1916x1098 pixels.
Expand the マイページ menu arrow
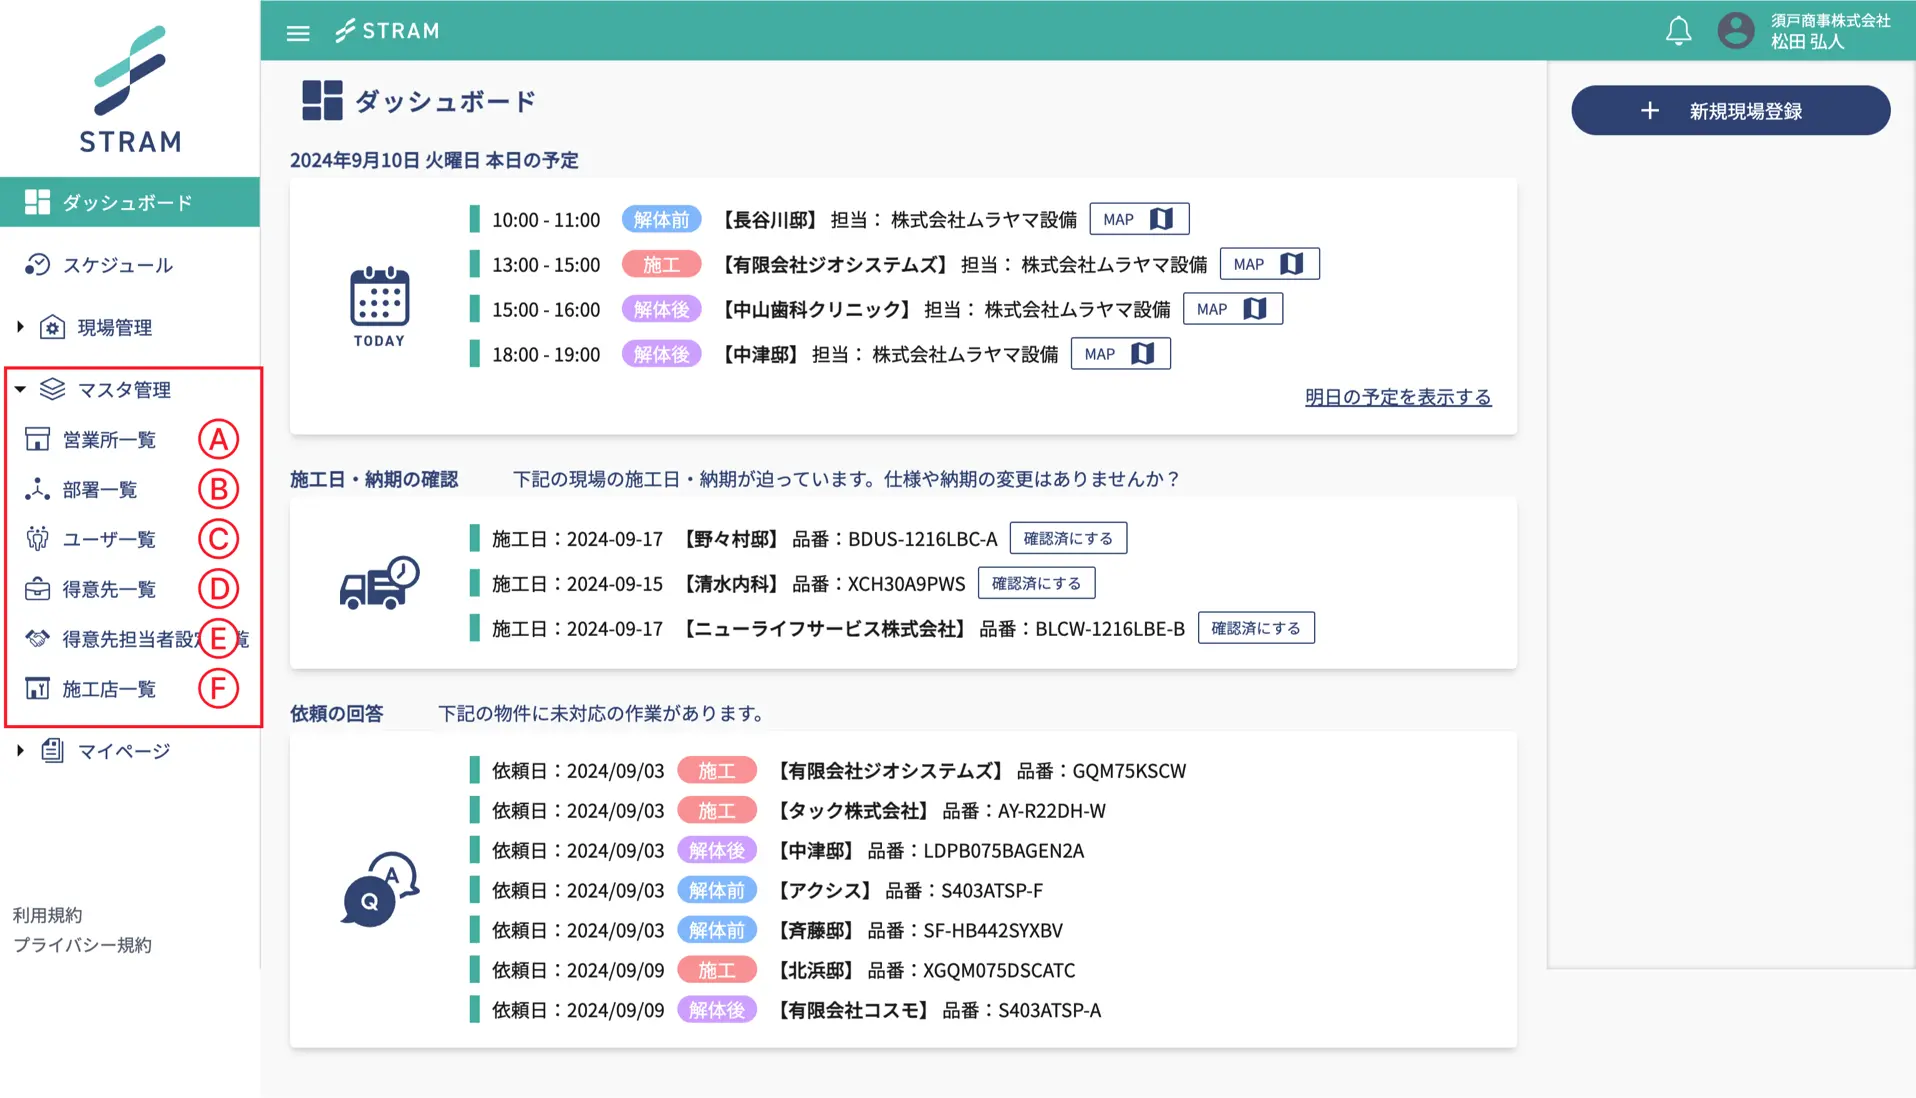[x=20, y=751]
